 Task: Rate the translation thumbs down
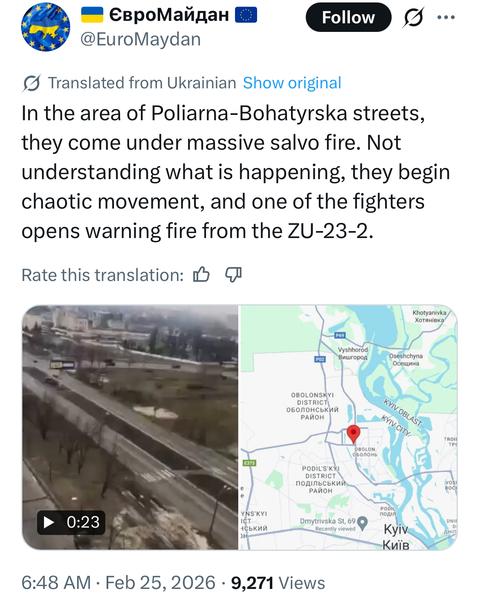[233, 275]
